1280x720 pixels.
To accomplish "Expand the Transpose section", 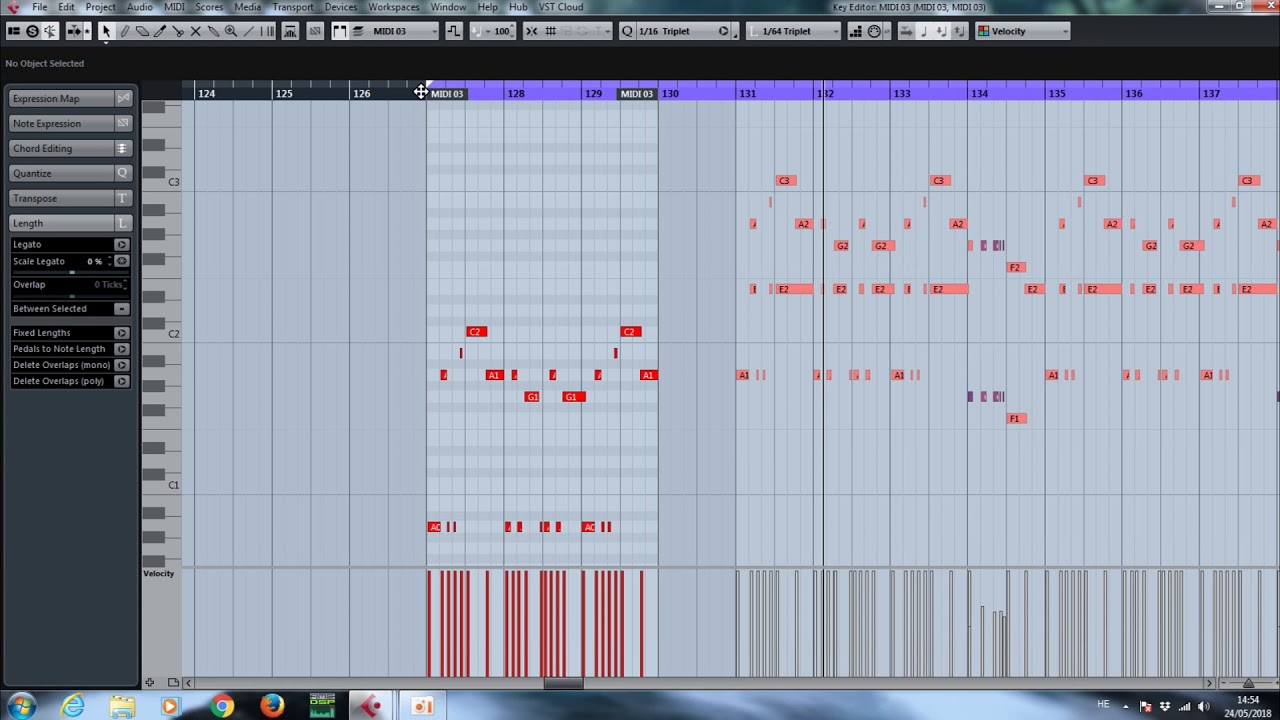I will [61, 198].
